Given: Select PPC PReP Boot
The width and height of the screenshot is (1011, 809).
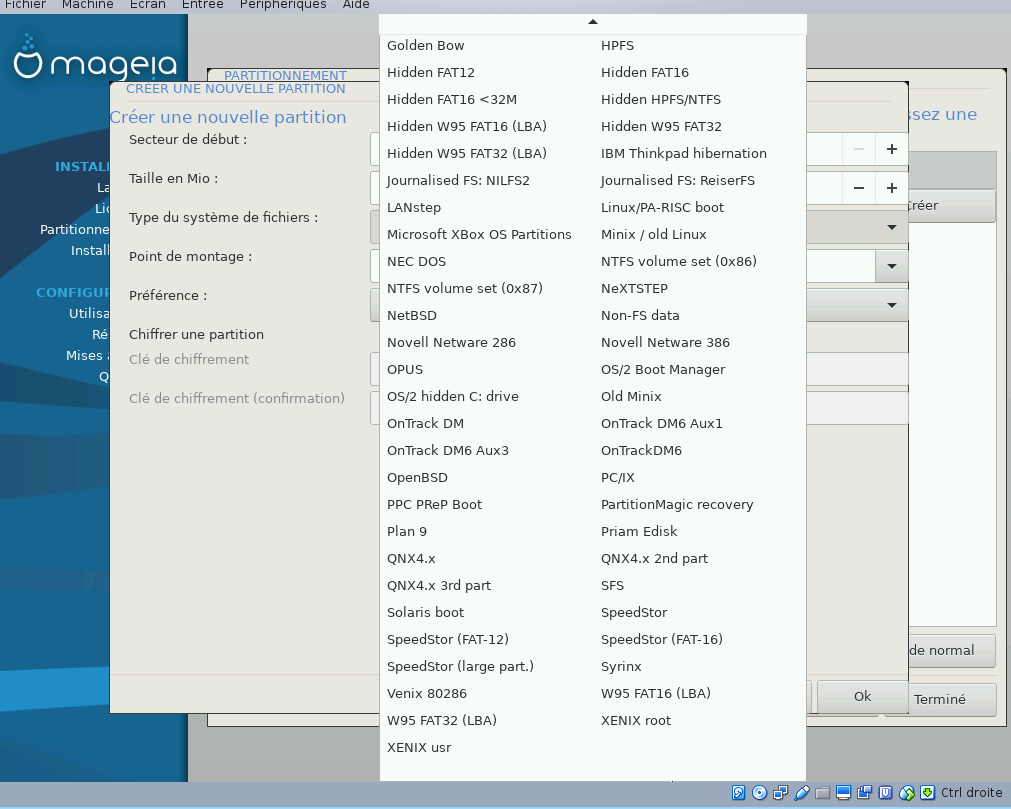Looking at the screenshot, I should click(x=435, y=505).
